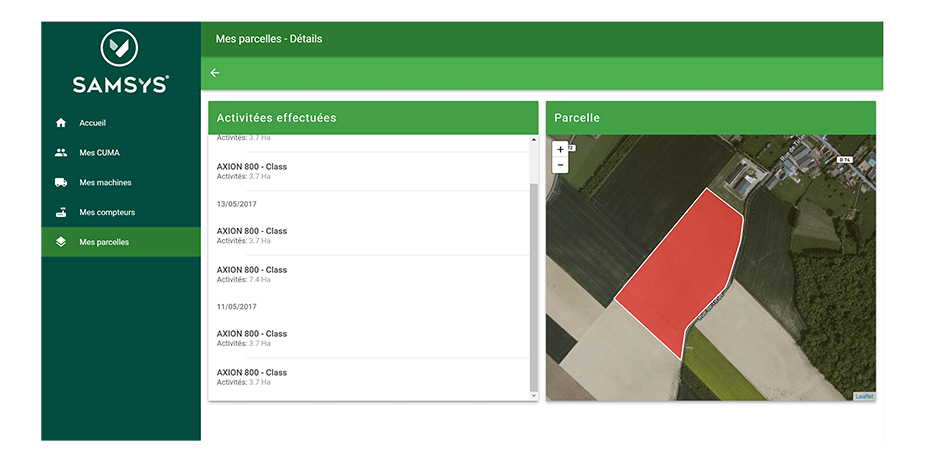Open the Leaflet attribution link
This screenshot has width=925, height=462.
pyautogui.click(x=864, y=396)
